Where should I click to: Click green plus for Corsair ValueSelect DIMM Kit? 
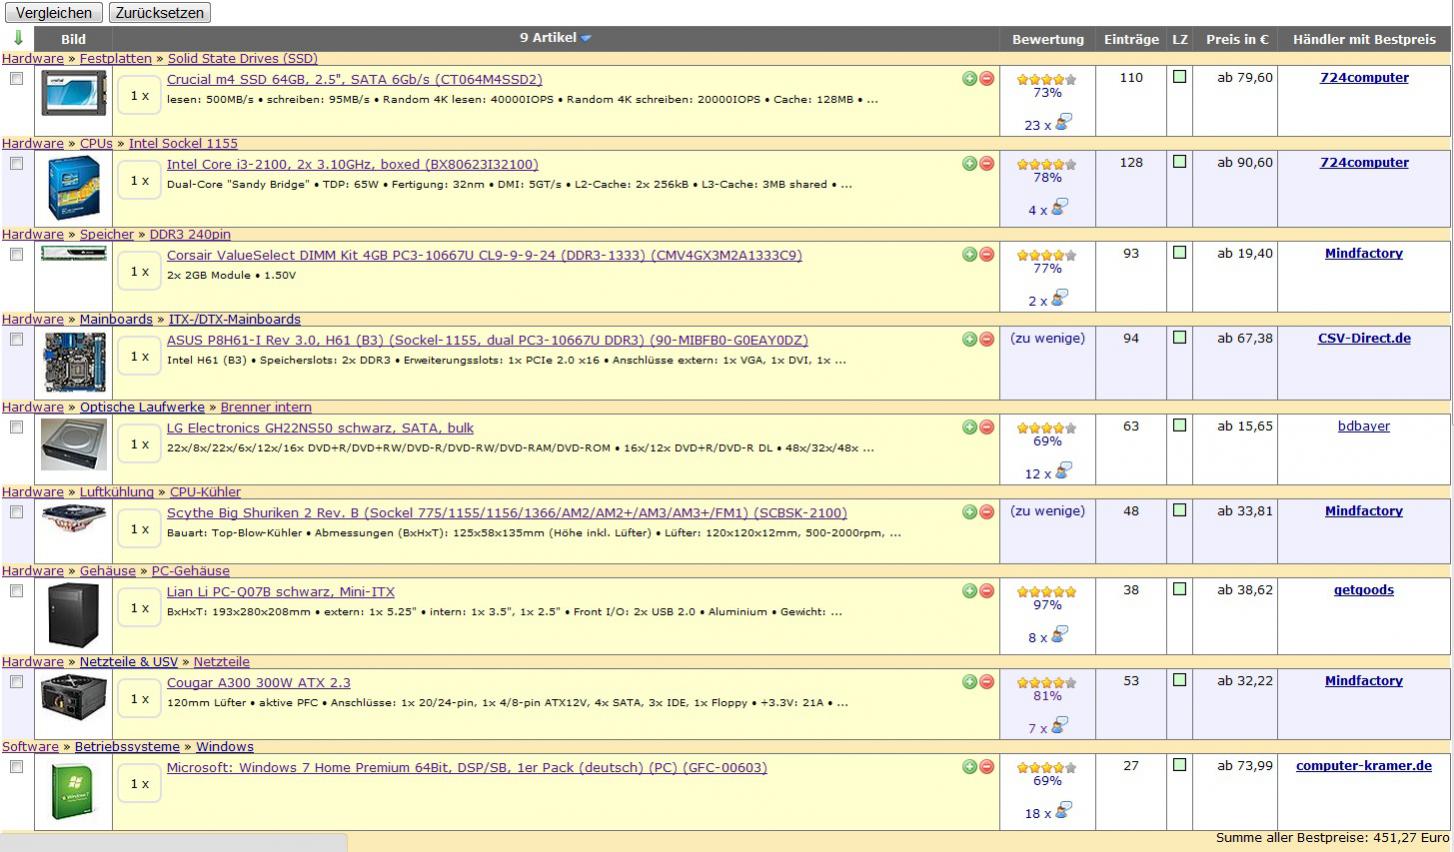[969, 255]
